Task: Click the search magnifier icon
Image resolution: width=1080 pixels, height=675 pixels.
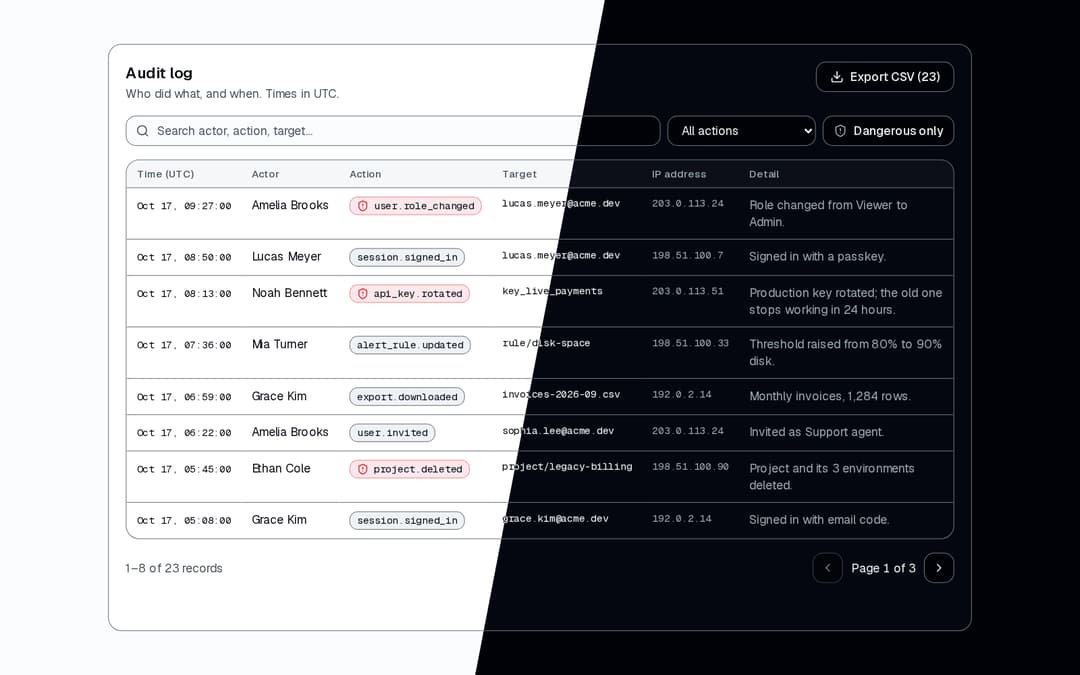Action: pyautogui.click(x=143, y=131)
